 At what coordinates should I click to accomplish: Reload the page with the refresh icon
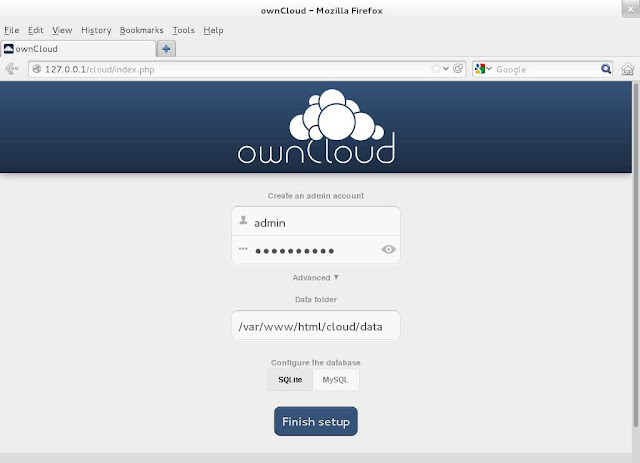pyautogui.click(x=458, y=69)
